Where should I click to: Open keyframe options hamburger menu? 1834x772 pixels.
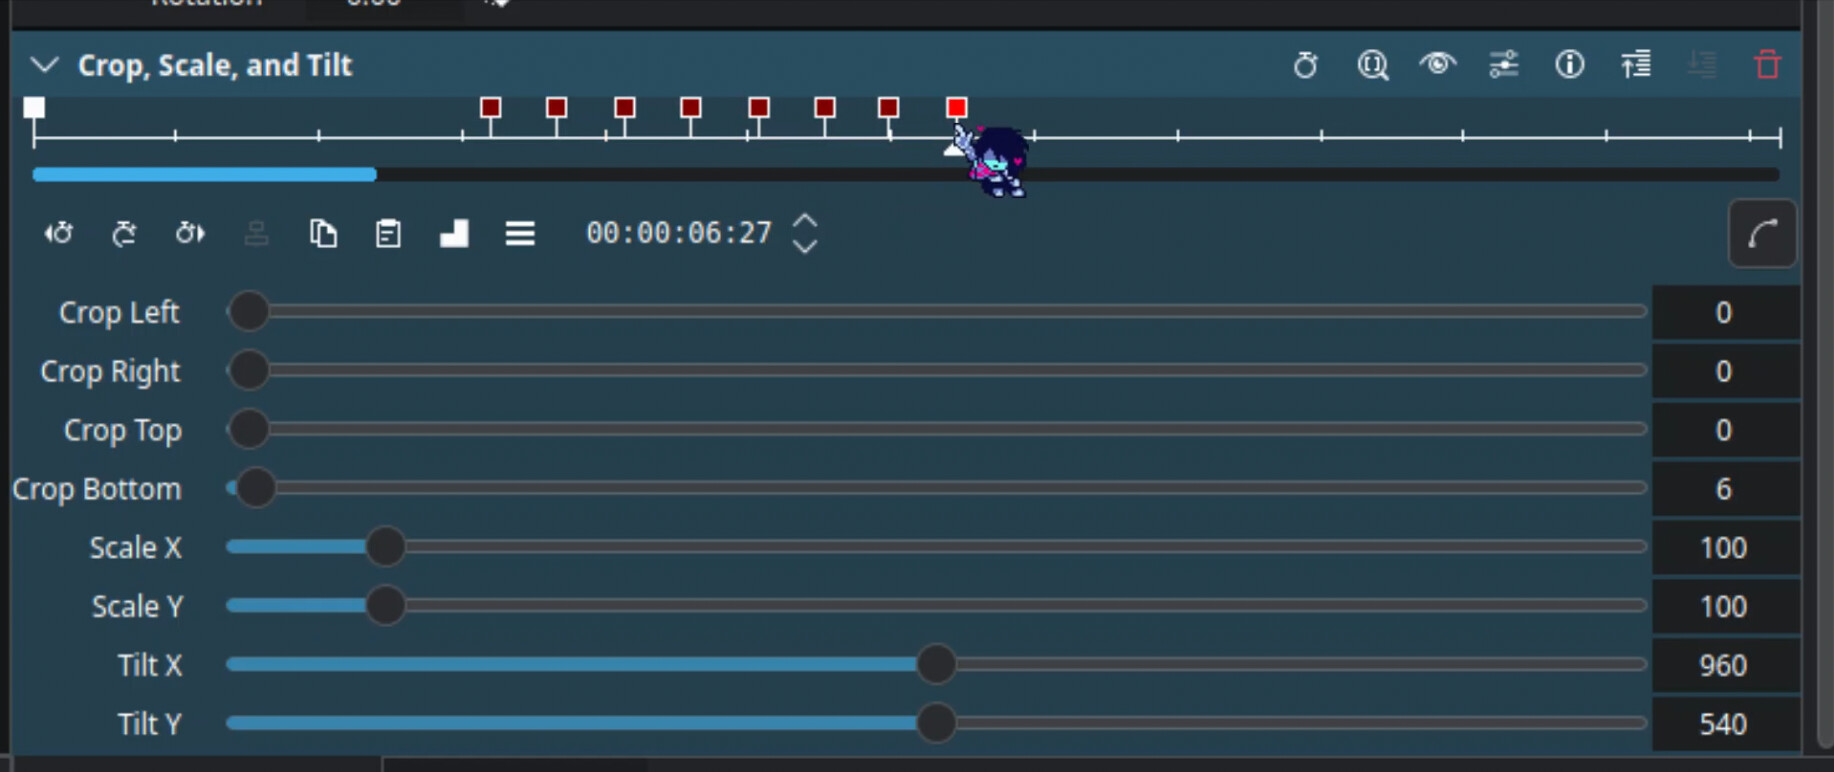(x=520, y=234)
